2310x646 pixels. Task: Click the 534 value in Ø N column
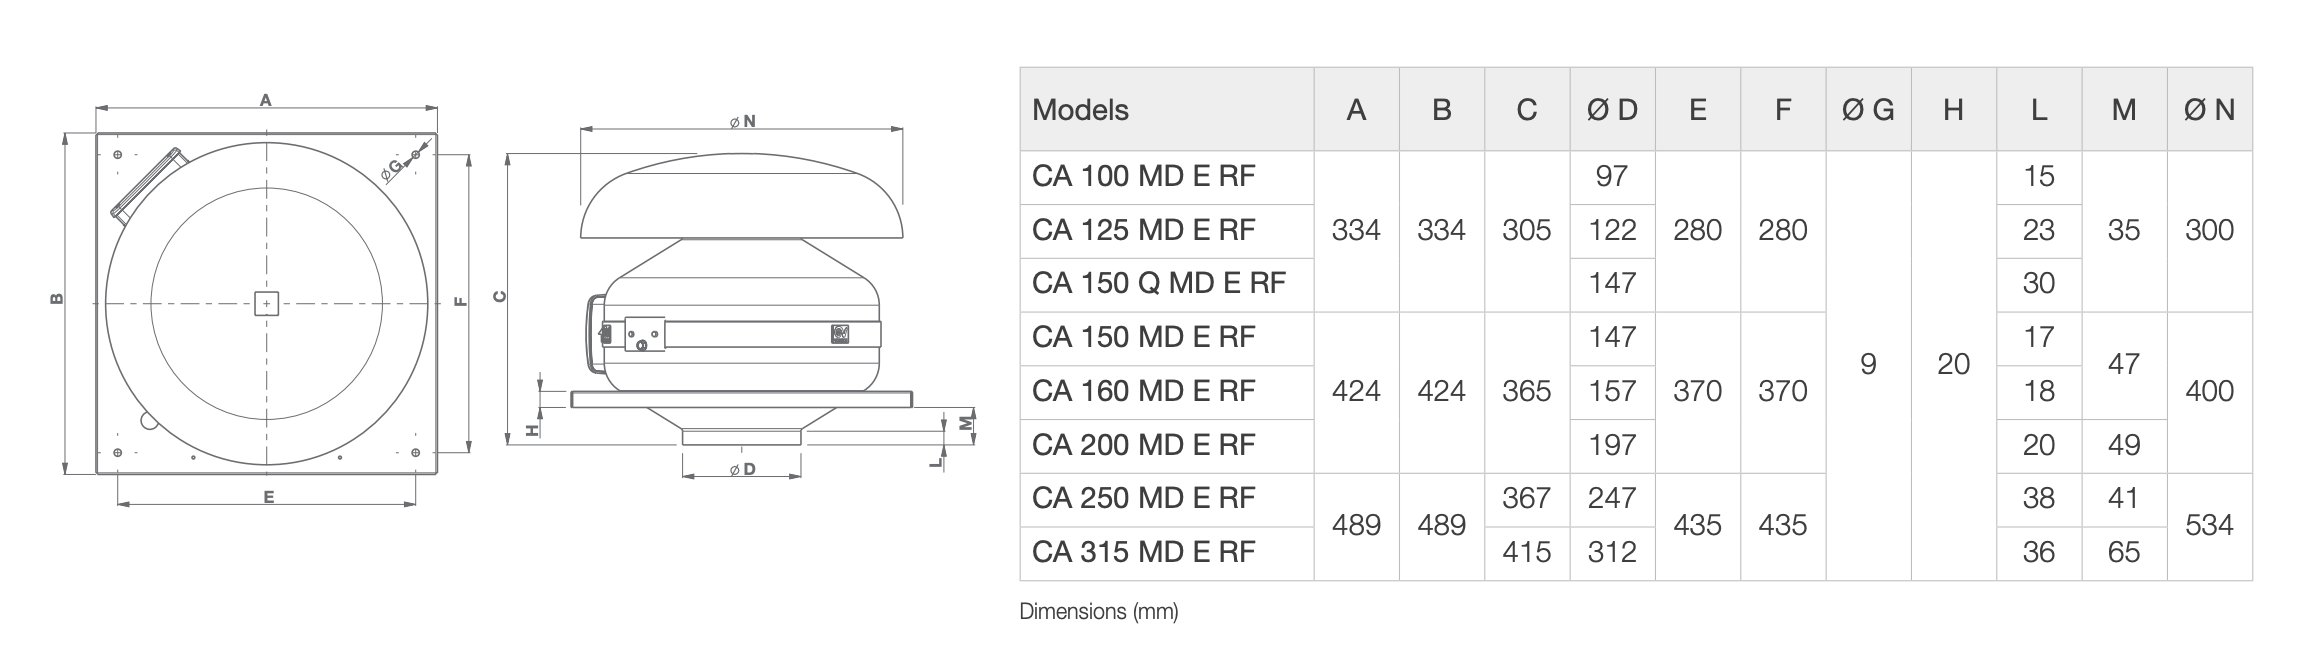[2209, 526]
